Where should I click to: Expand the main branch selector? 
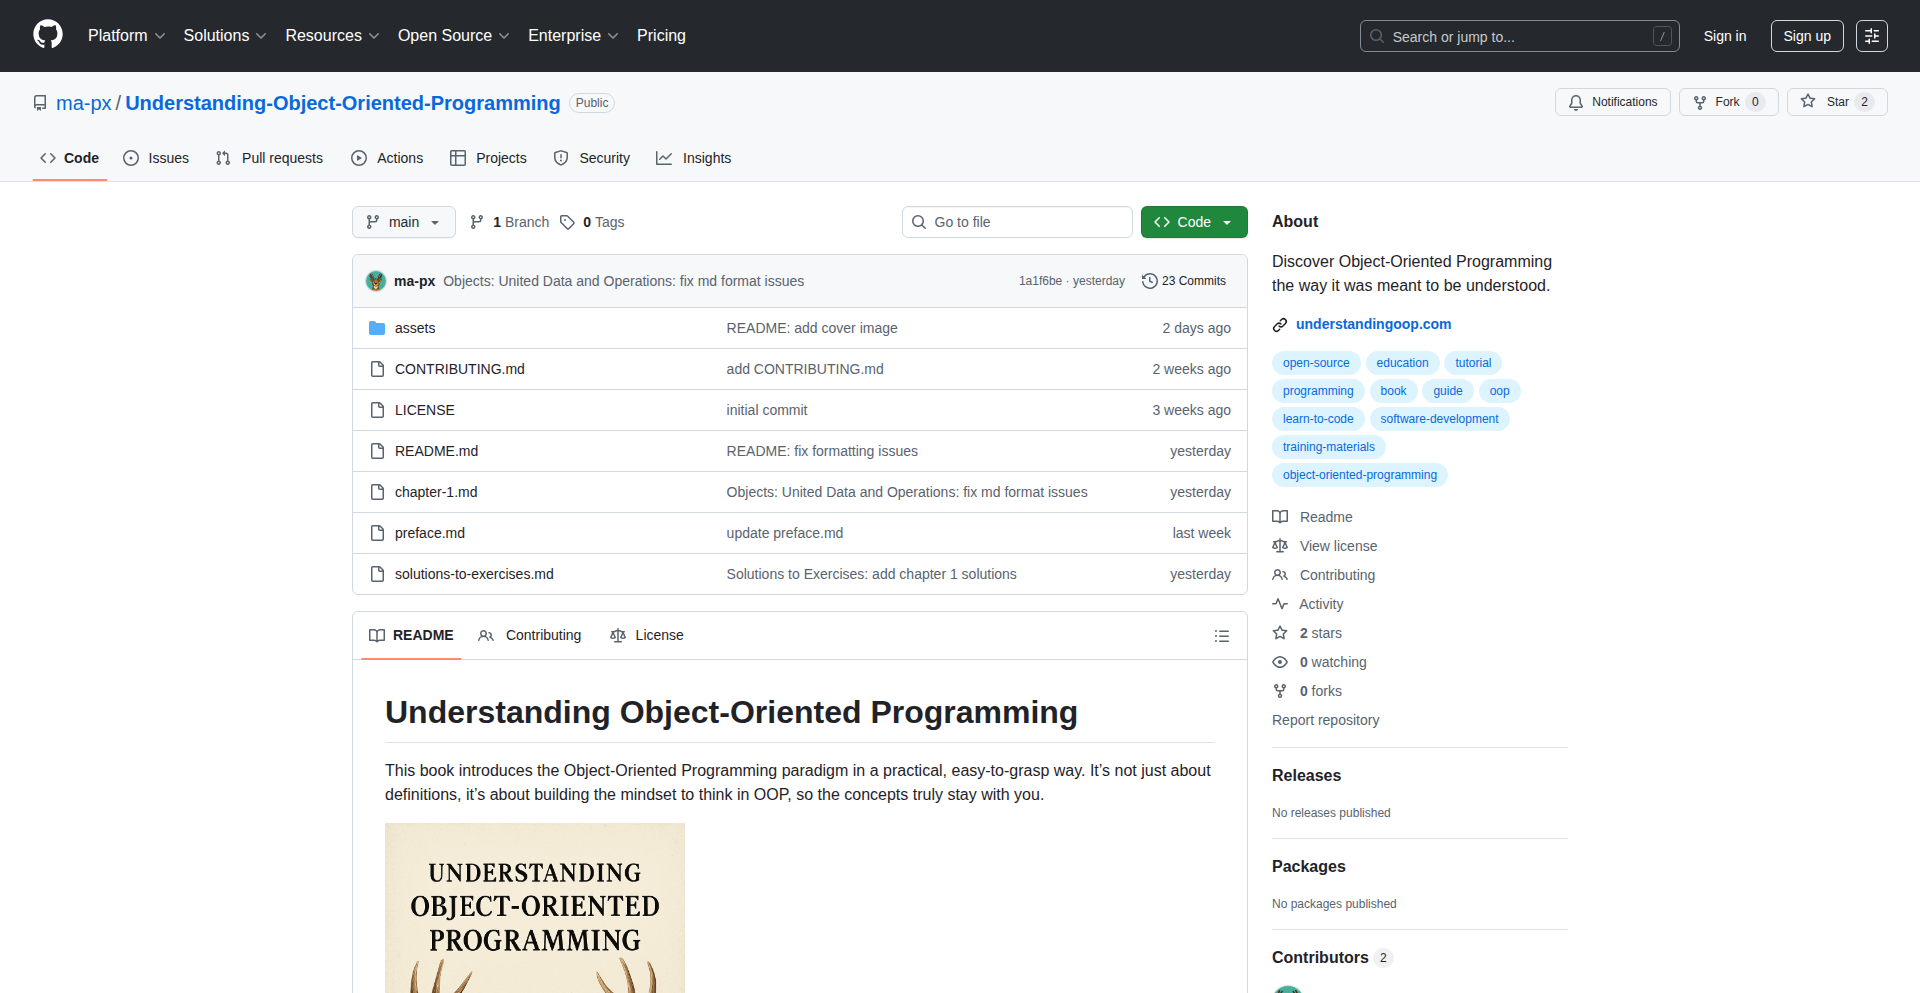(x=403, y=222)
